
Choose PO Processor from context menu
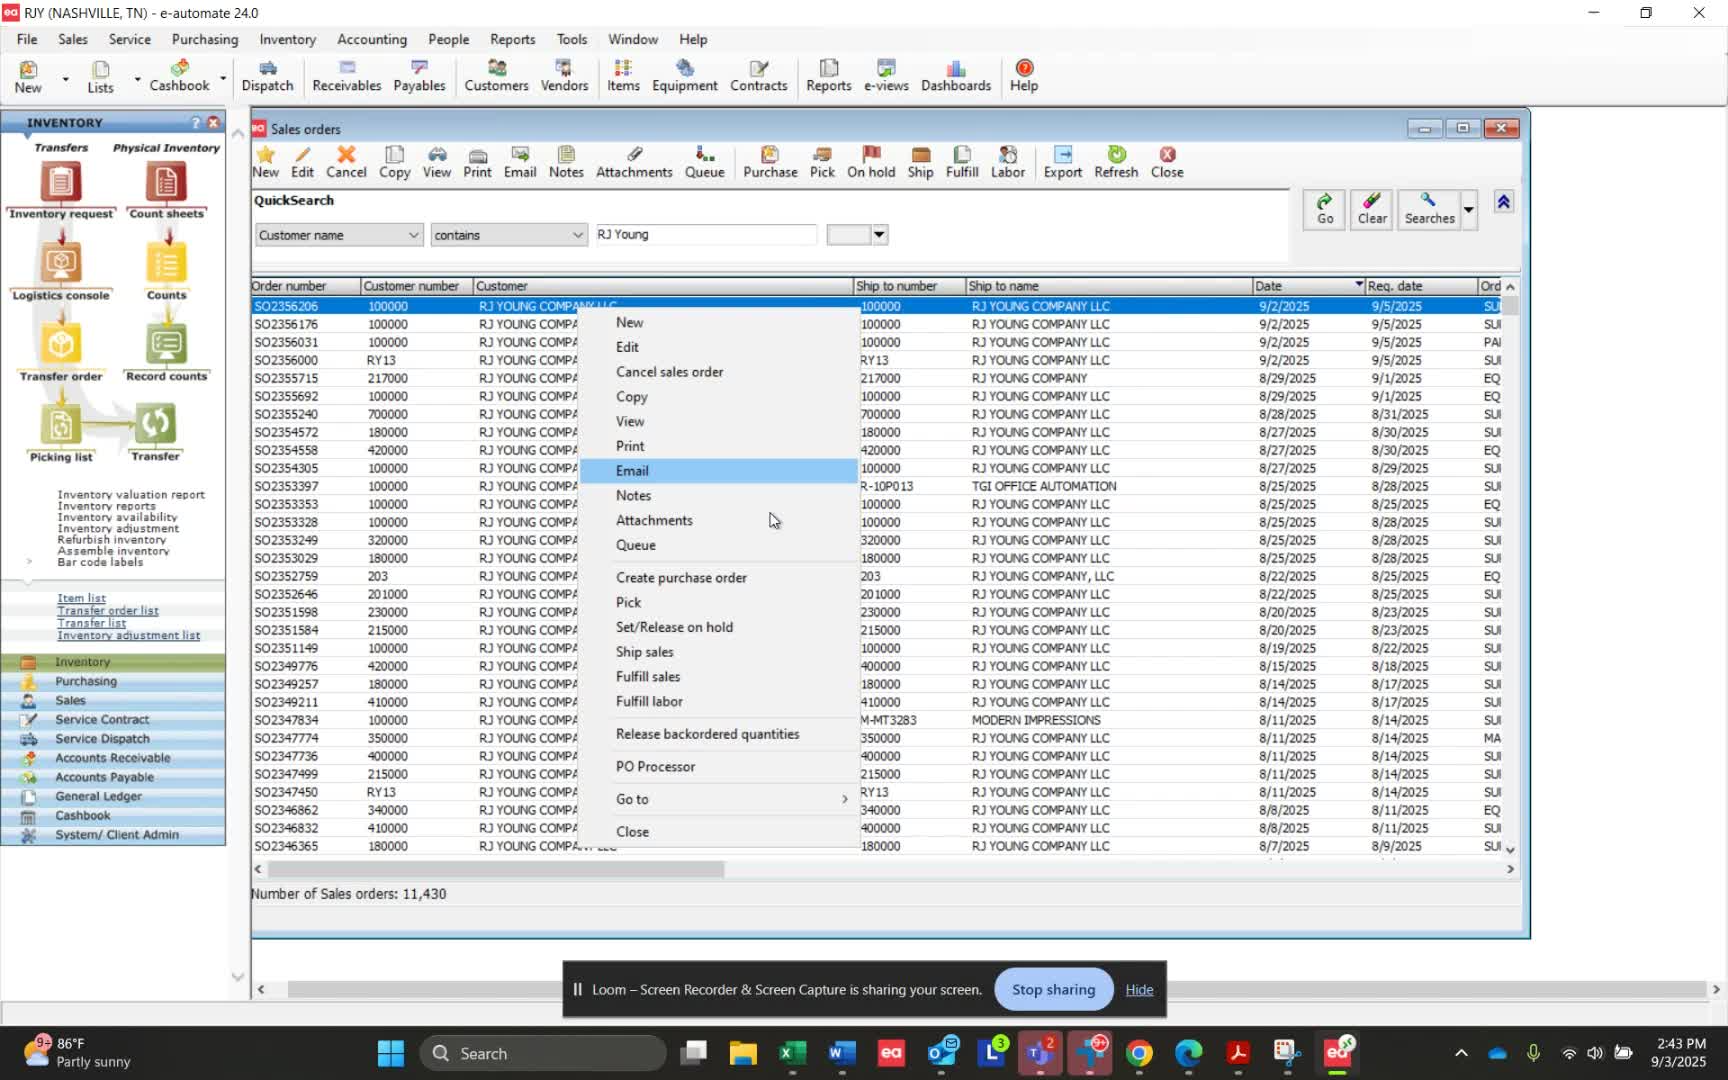719,767
